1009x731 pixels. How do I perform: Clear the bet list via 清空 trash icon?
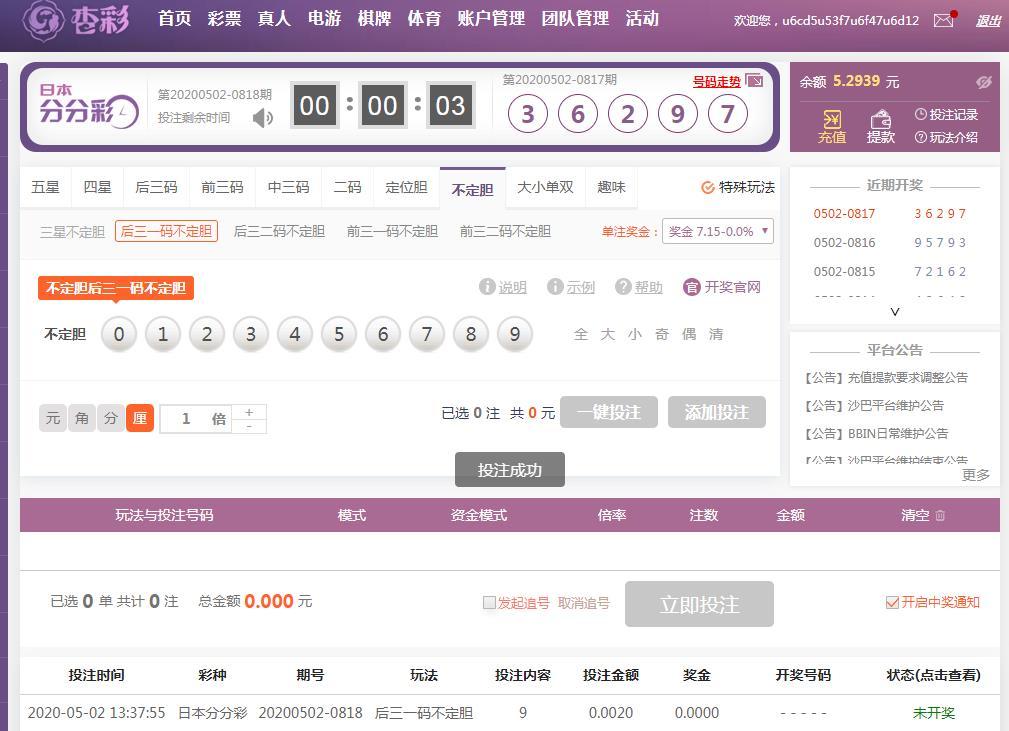coord(940,515)
